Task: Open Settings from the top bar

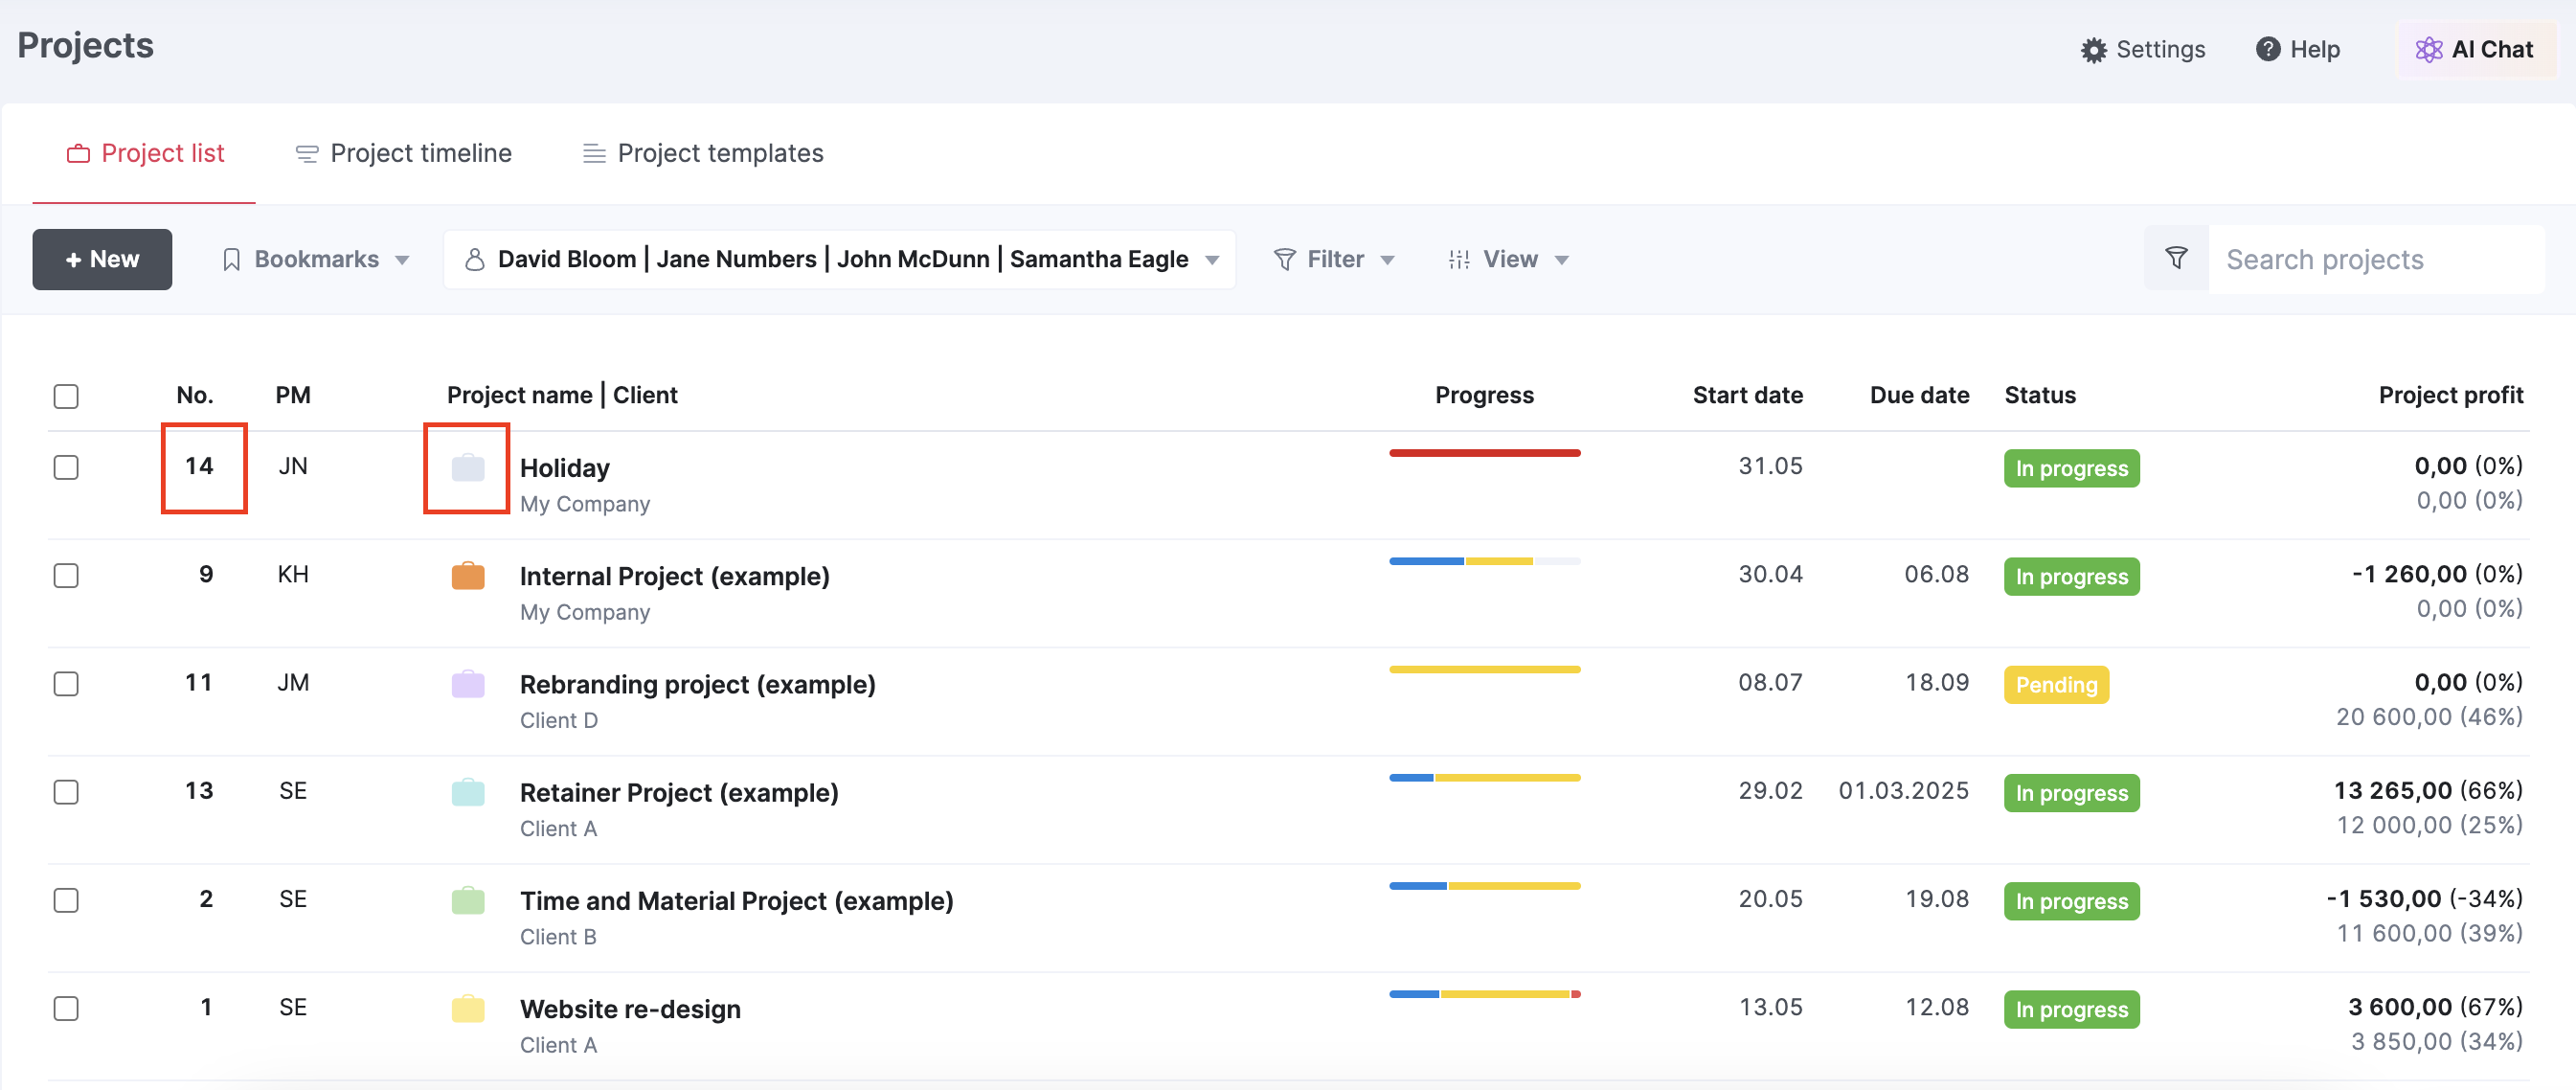Action: point(2143,50)
